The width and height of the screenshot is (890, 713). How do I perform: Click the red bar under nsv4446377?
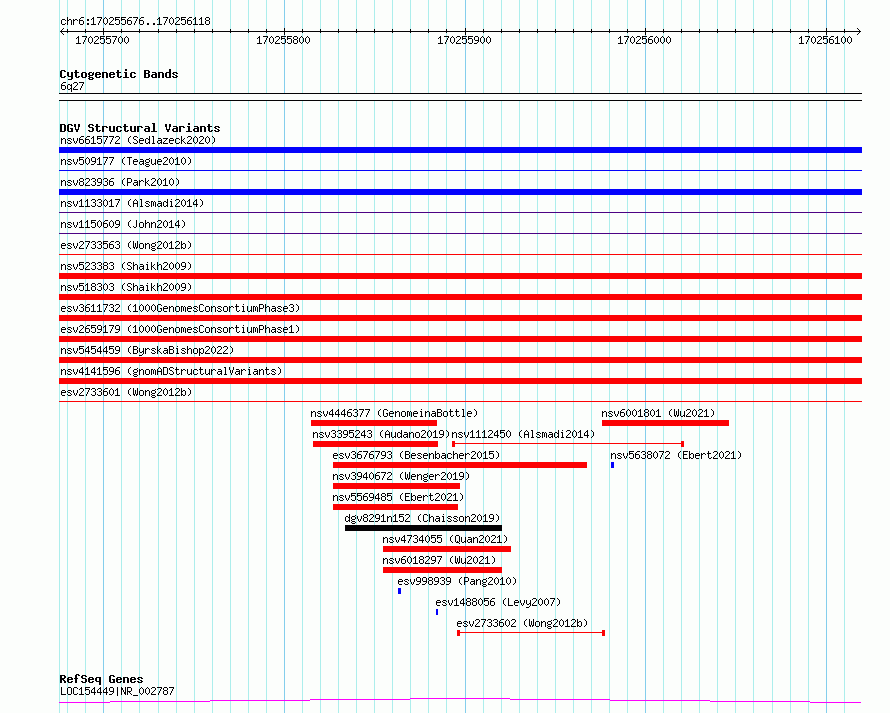click(x=373, y=423)
